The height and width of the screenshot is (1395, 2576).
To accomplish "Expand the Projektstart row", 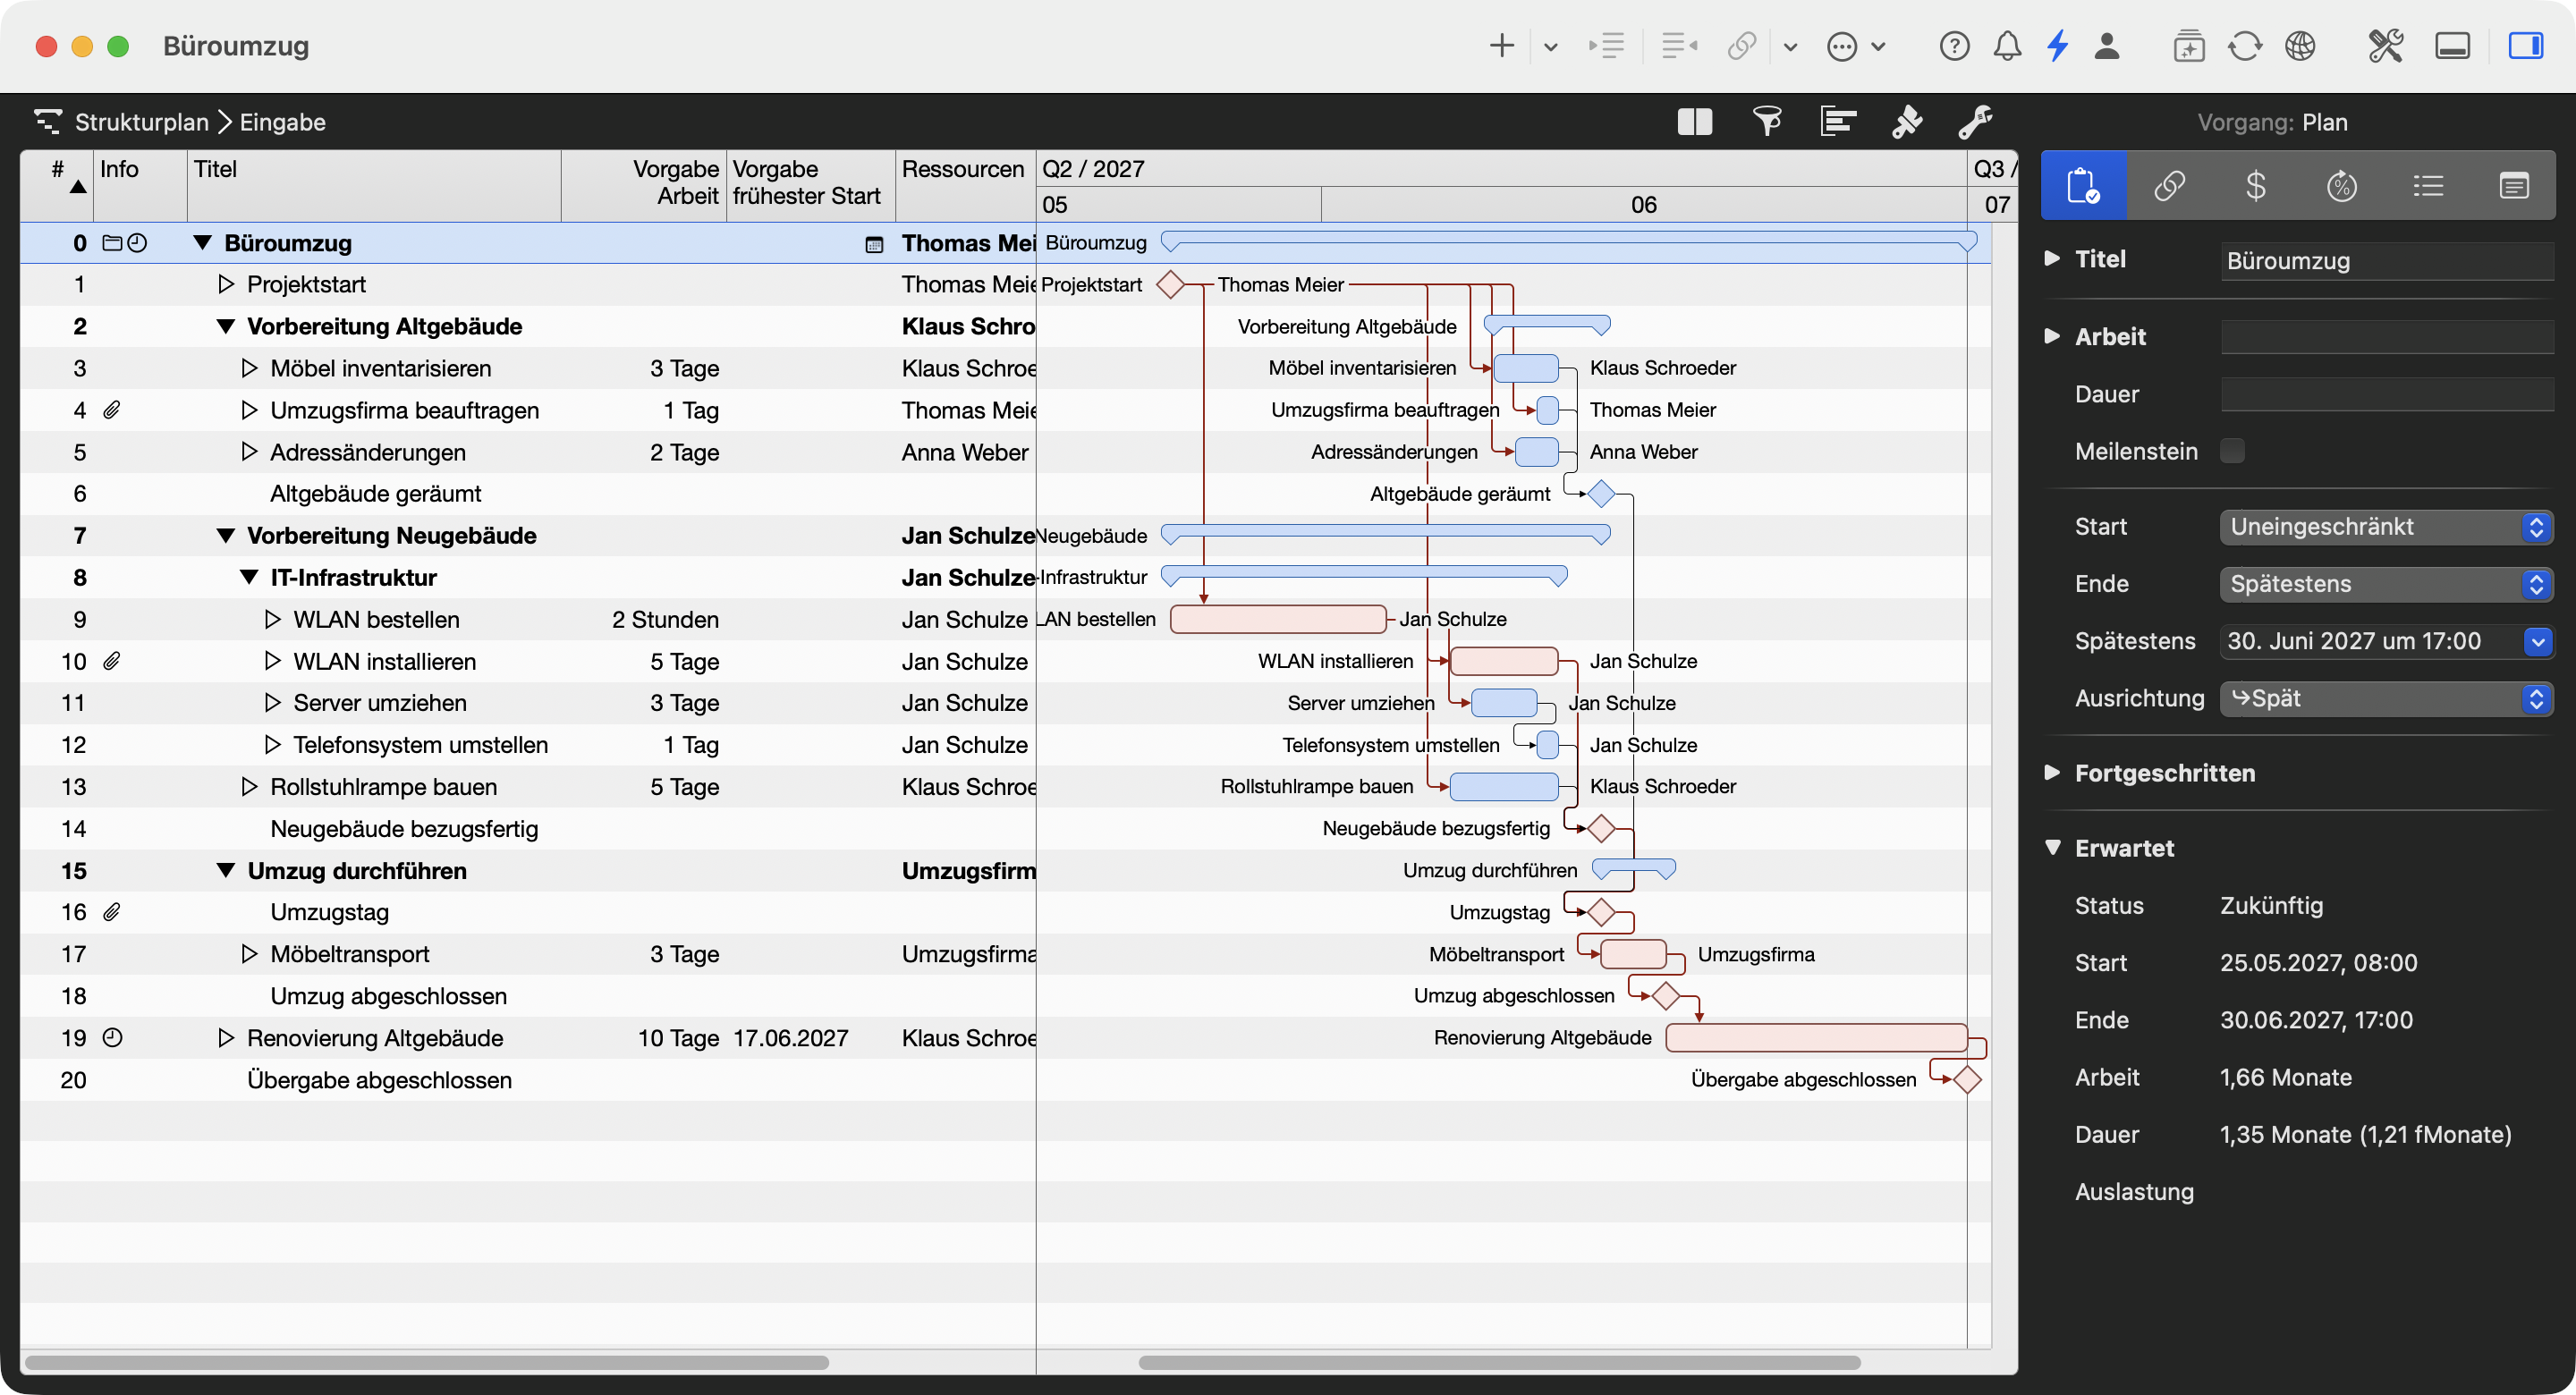I will tap(225, 285).
